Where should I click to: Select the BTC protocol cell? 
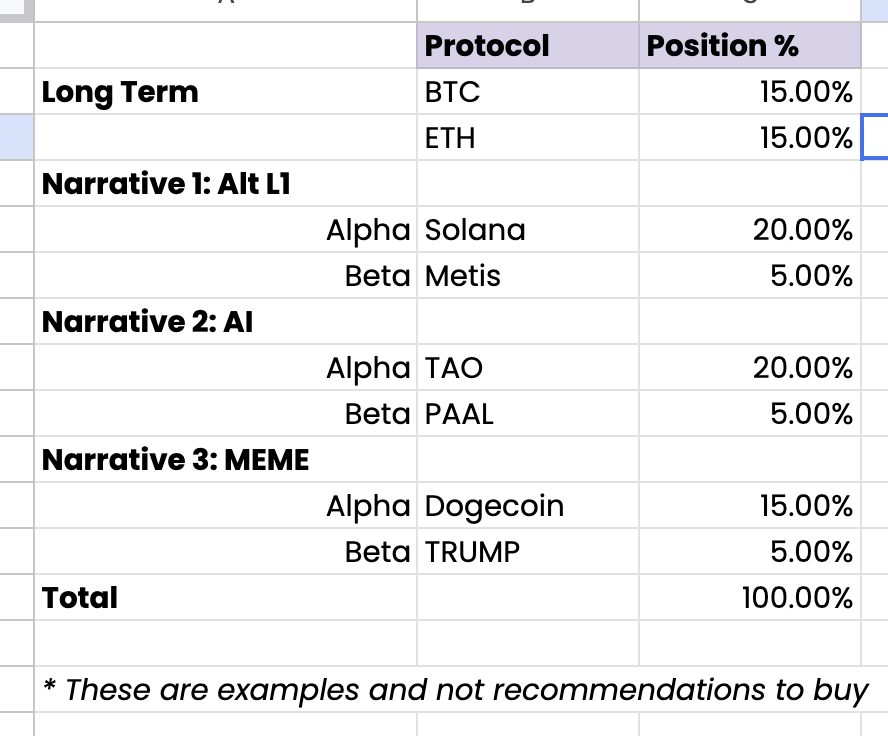coord(527,92)
